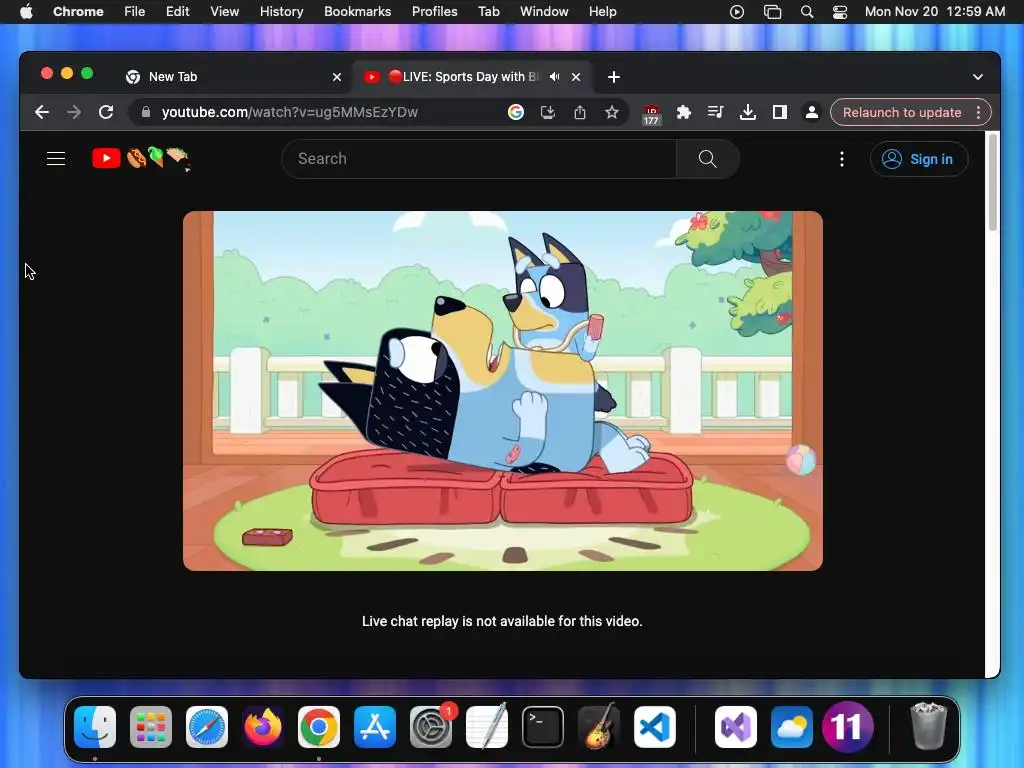
Task: Open Launchpad from the Dock
Action: coord(151,727)
